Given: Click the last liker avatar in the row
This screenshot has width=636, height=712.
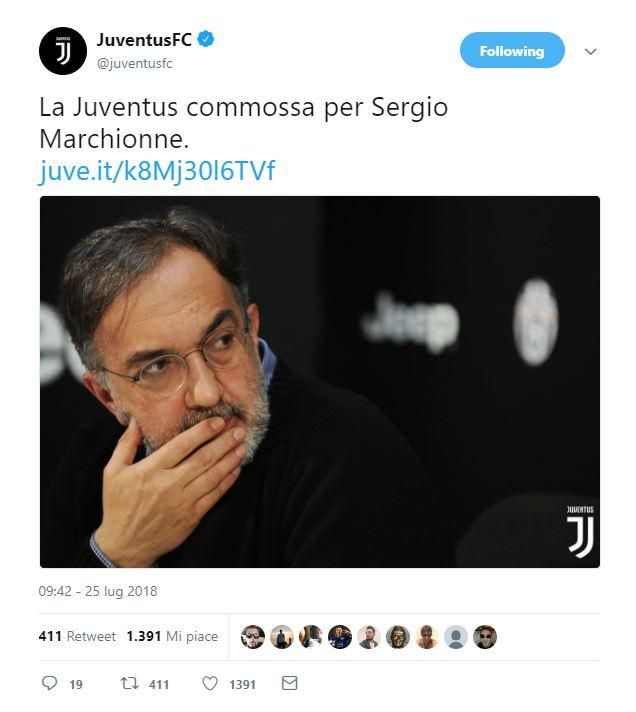Looking at the screenshot, I should coord(485,637).
